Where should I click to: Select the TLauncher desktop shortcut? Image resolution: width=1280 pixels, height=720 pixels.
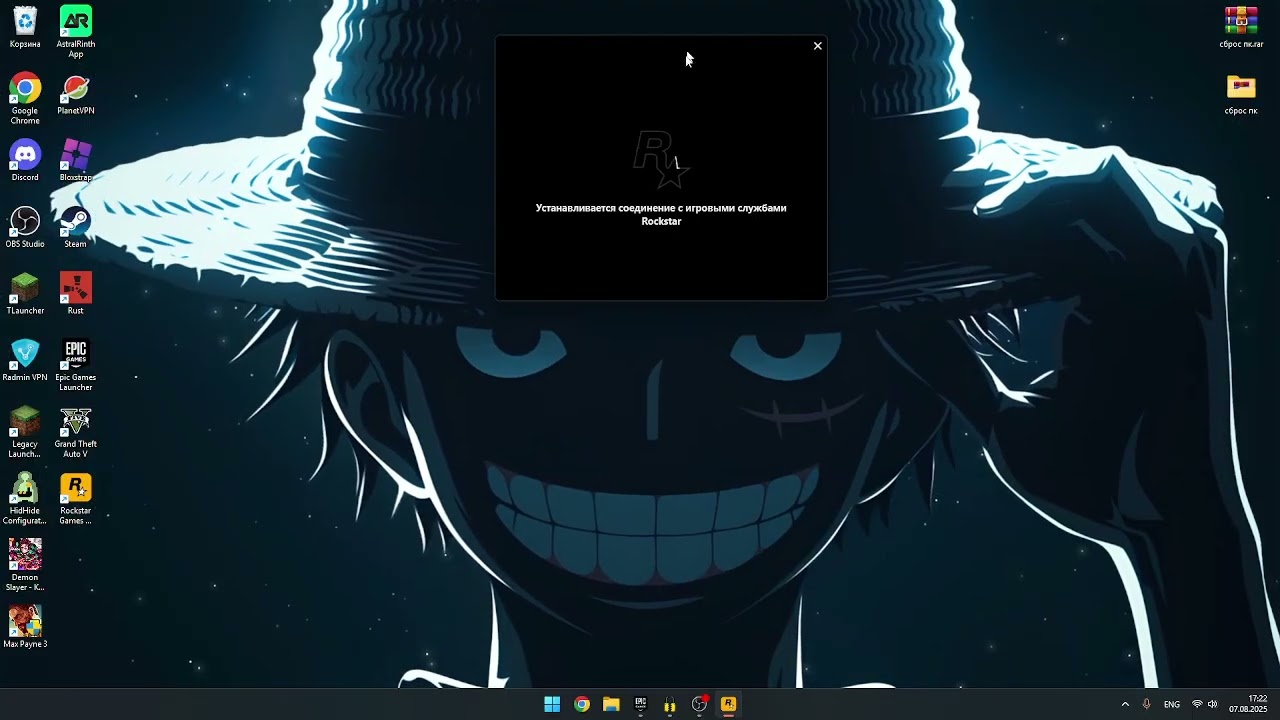tap(25, 294)
